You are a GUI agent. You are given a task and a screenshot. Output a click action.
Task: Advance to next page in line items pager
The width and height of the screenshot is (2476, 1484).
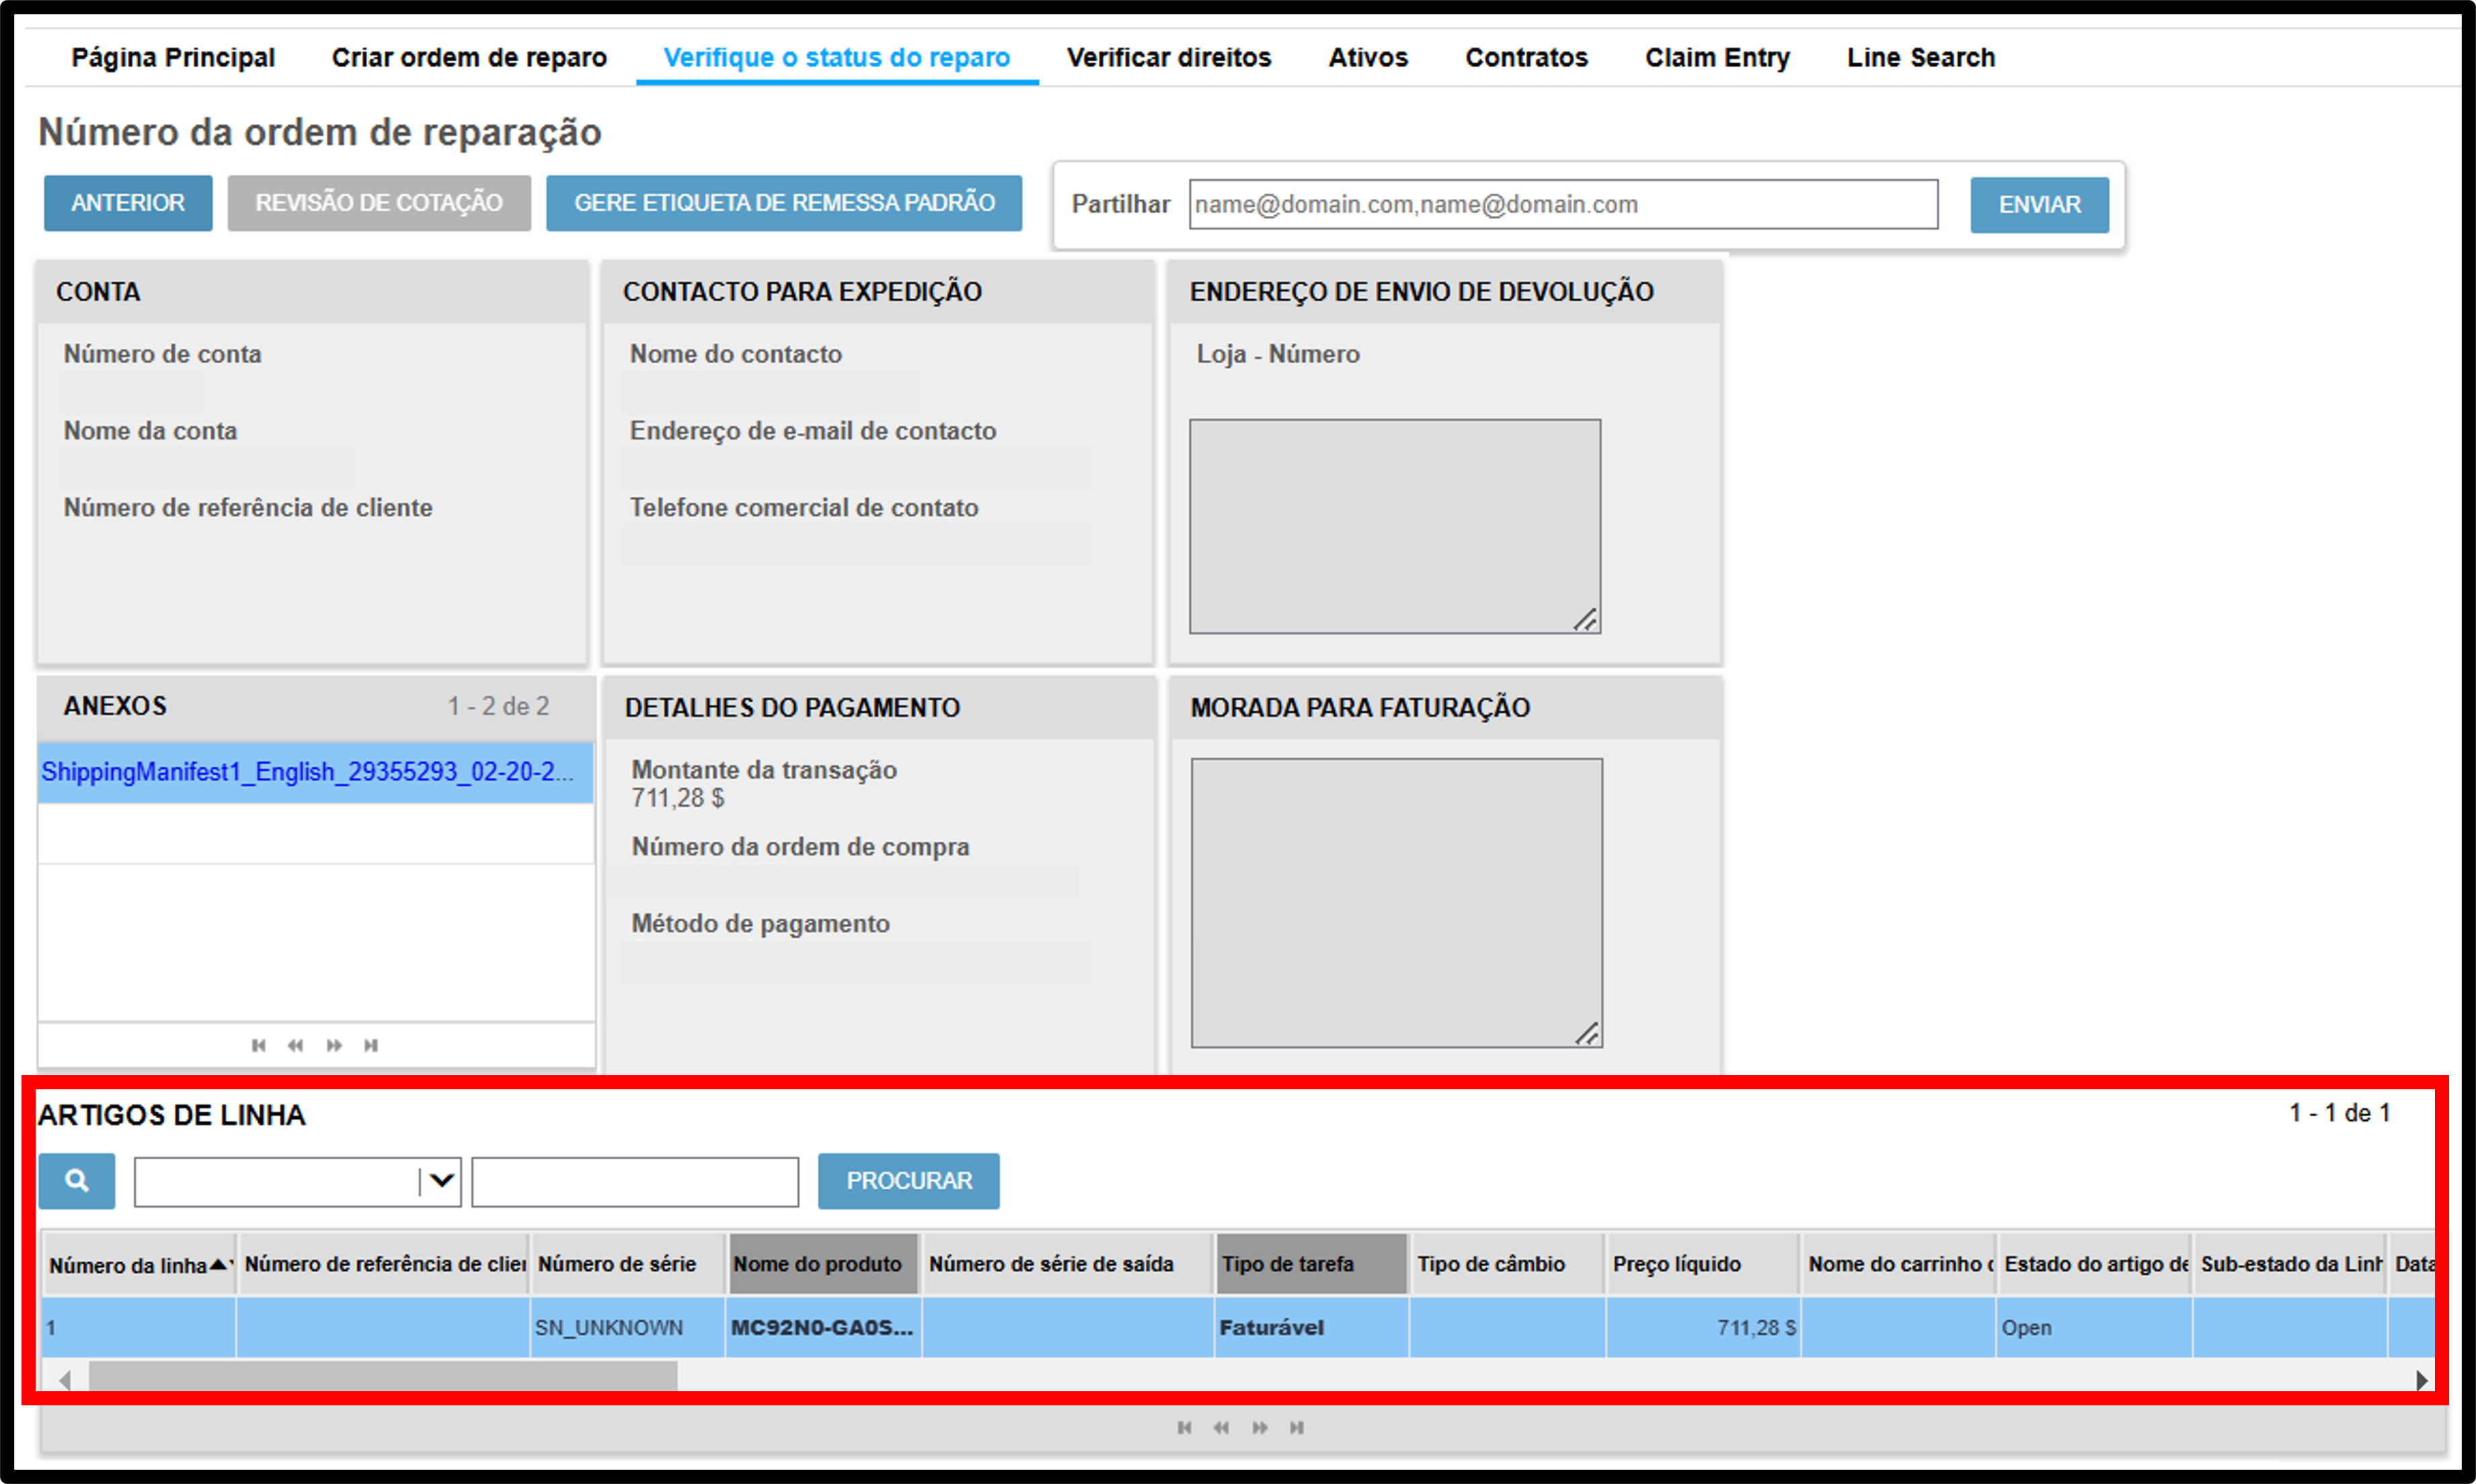click(x=1260, y=1427)
